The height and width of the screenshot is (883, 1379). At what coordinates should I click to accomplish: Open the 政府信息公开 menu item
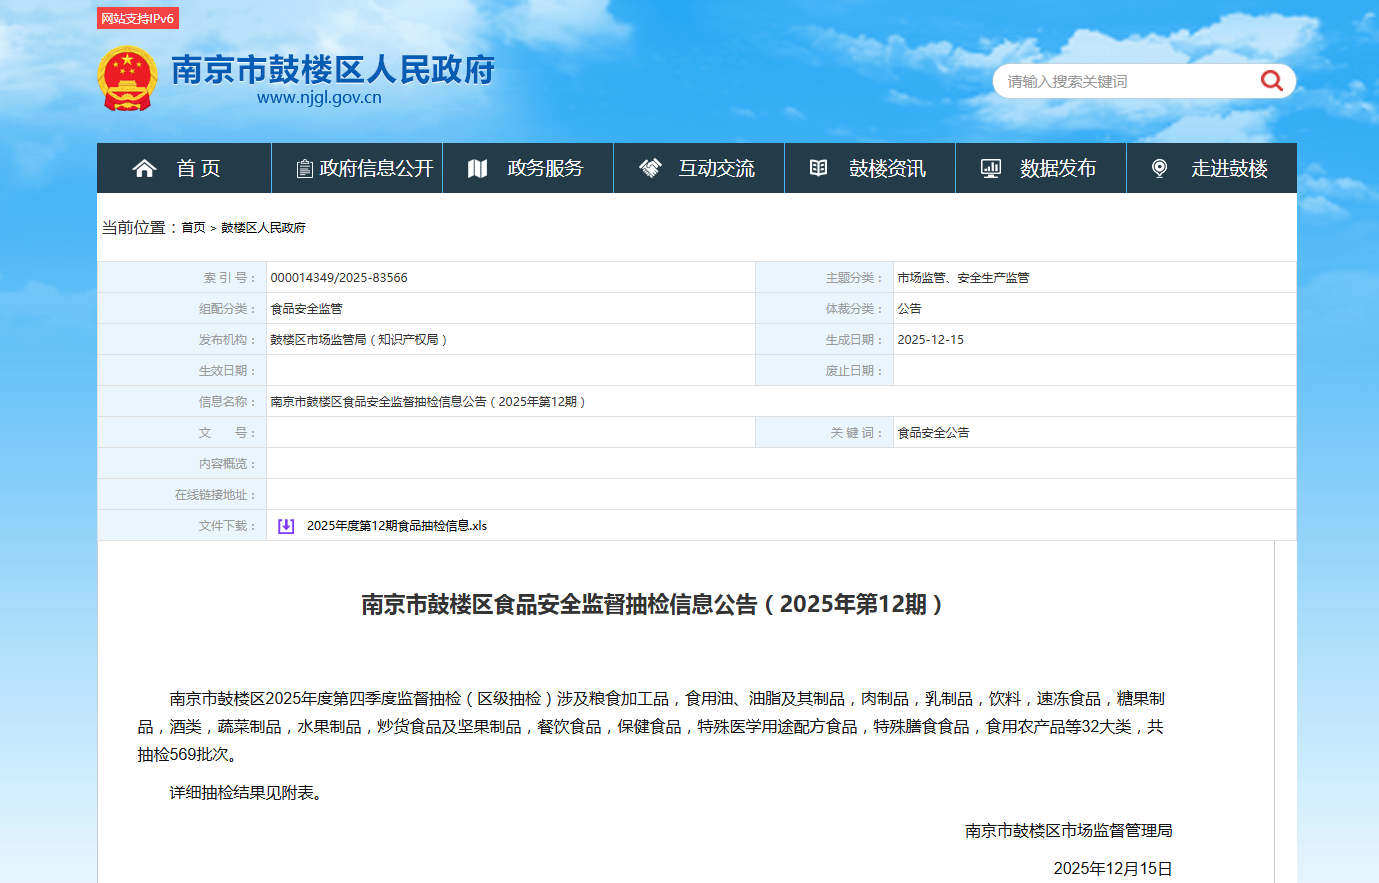[376, 168]
